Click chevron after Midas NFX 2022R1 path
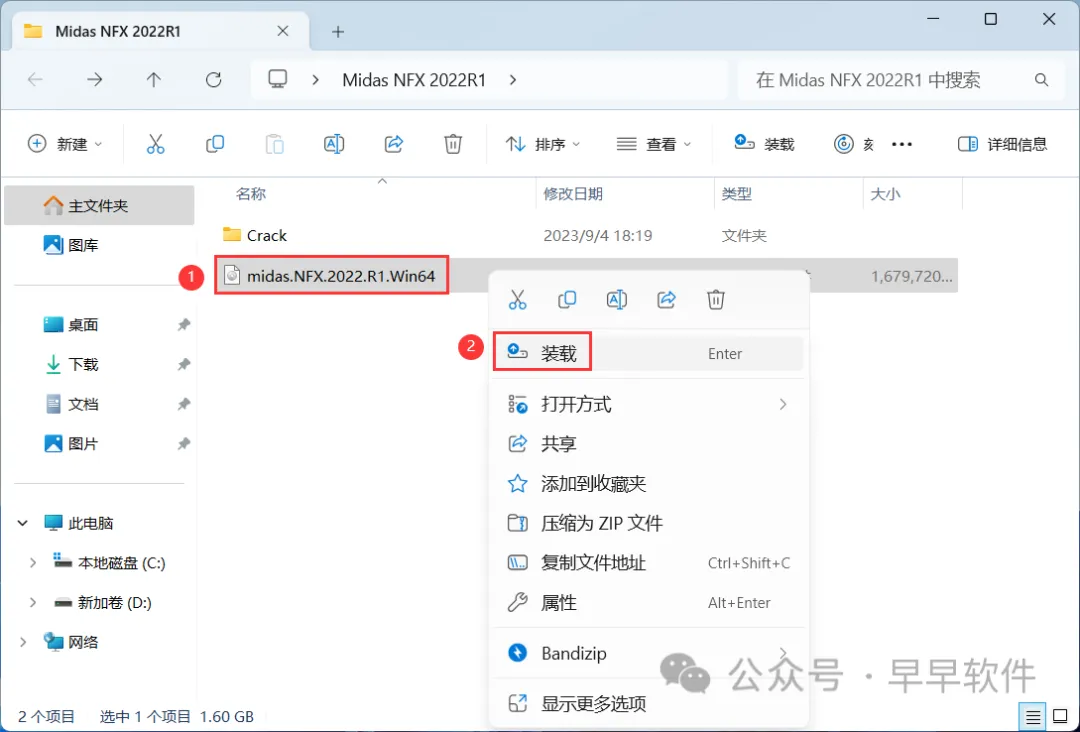 [512, 80]
